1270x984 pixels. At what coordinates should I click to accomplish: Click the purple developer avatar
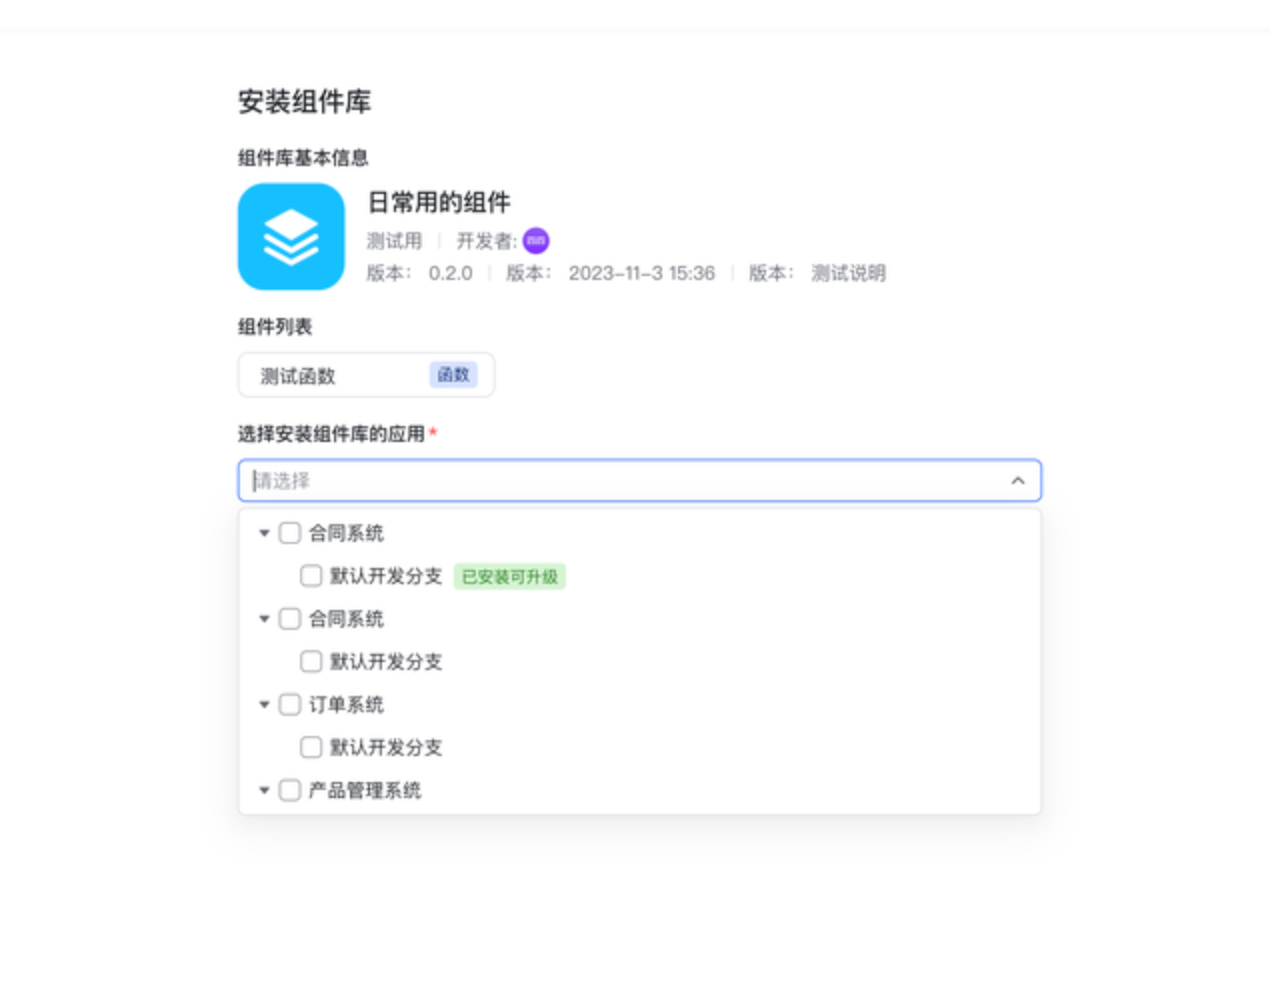click(536, 241)
